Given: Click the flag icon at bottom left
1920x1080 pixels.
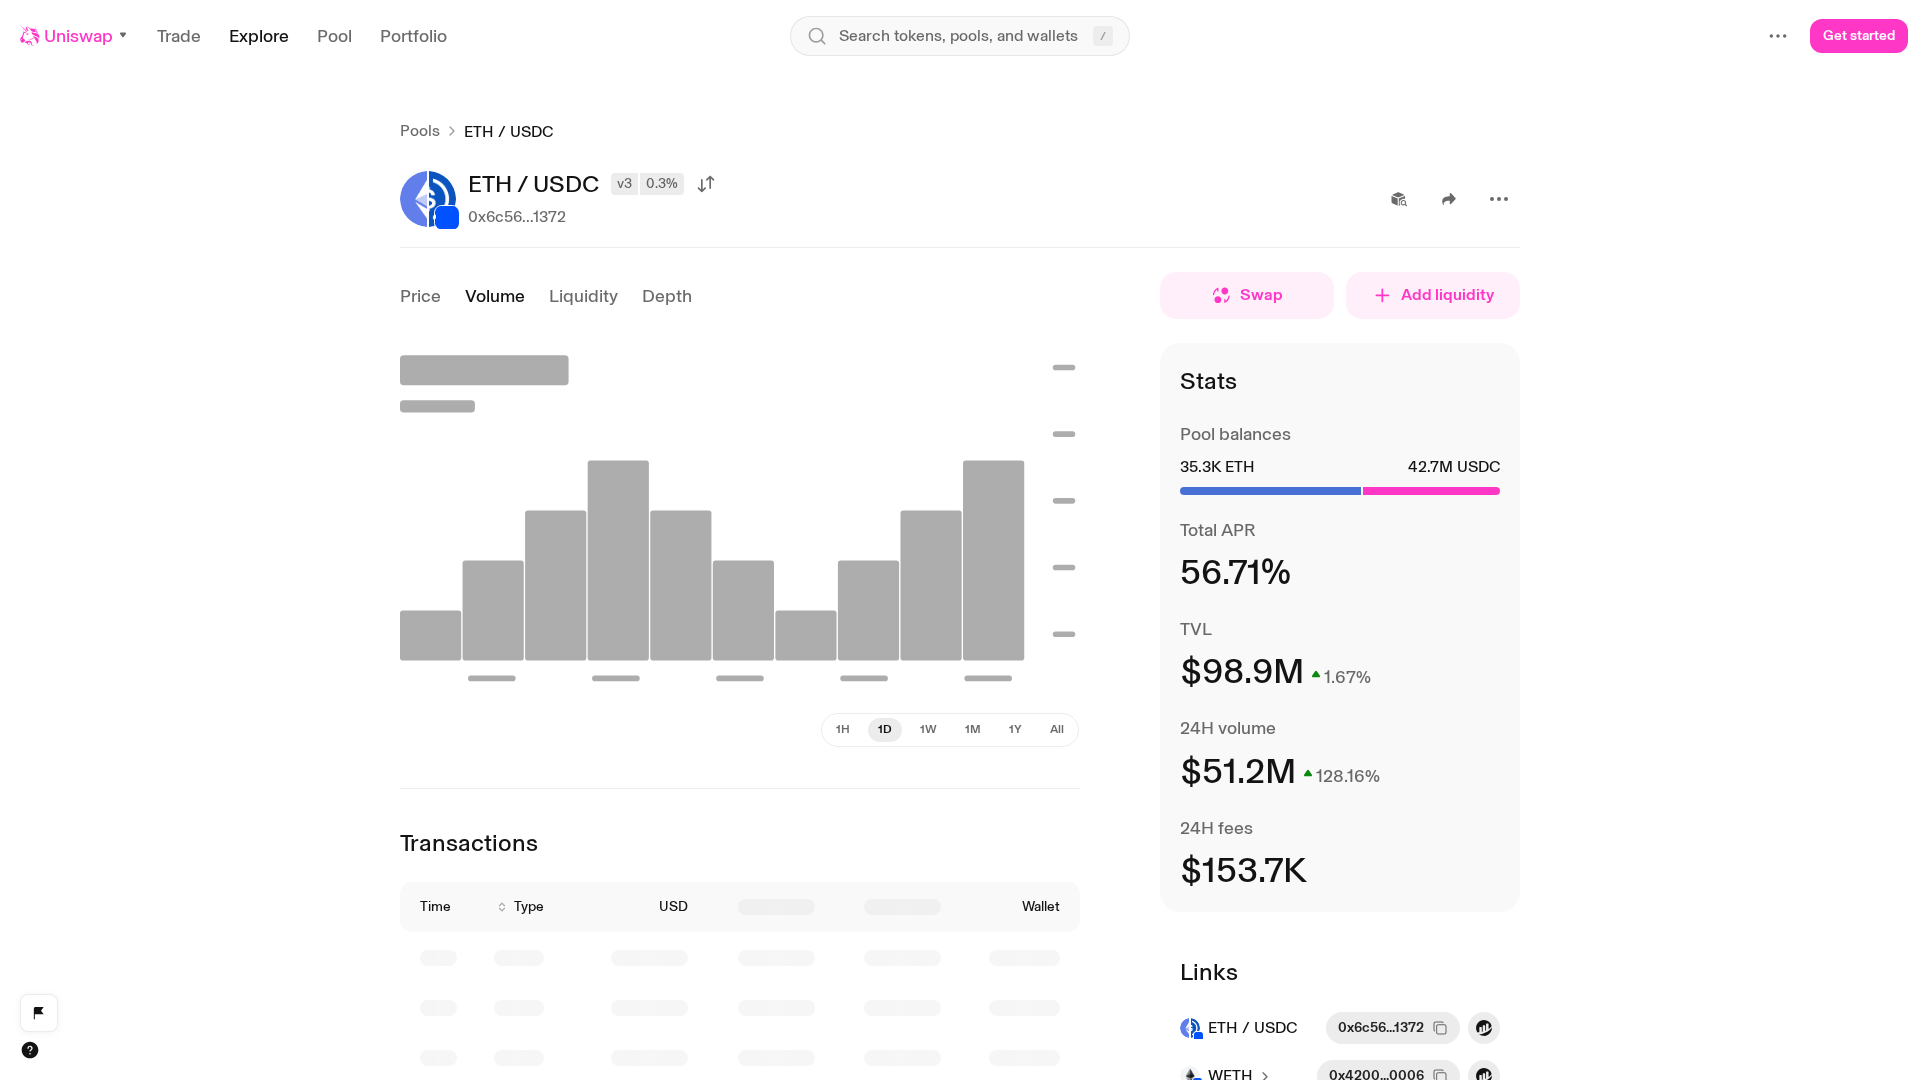Looking at the screenshot, I should 39,1013.
